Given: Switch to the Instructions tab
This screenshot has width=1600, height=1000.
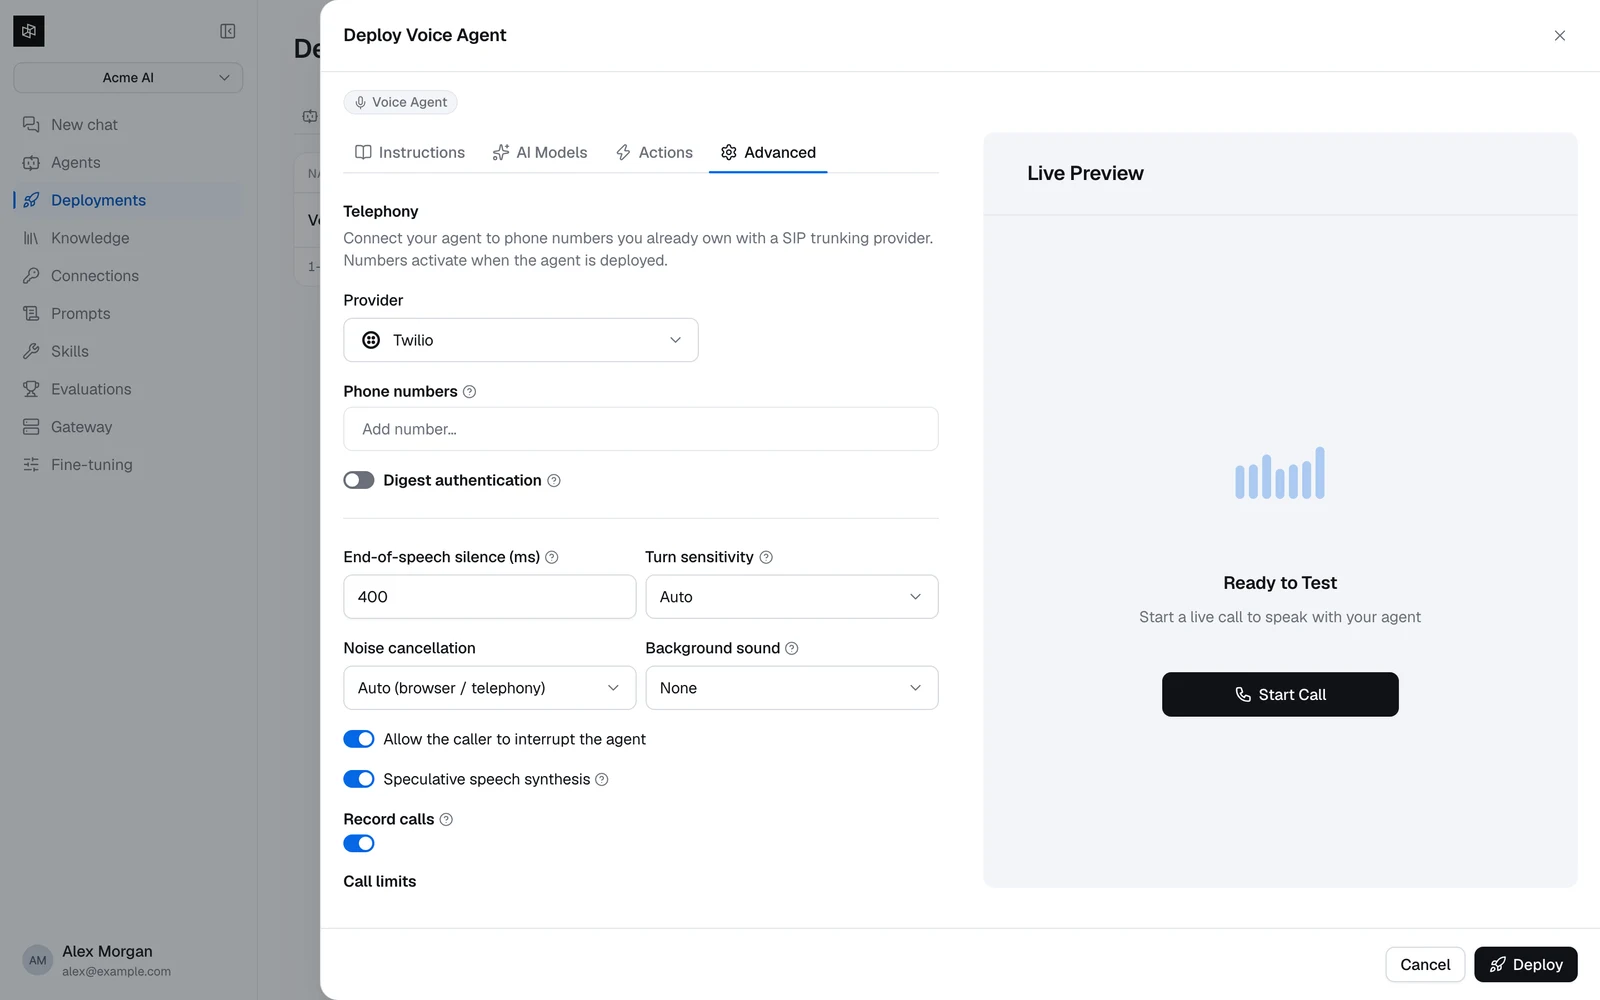Looking at the screenshot, I should pyautogui.click(x=410, y=153).
